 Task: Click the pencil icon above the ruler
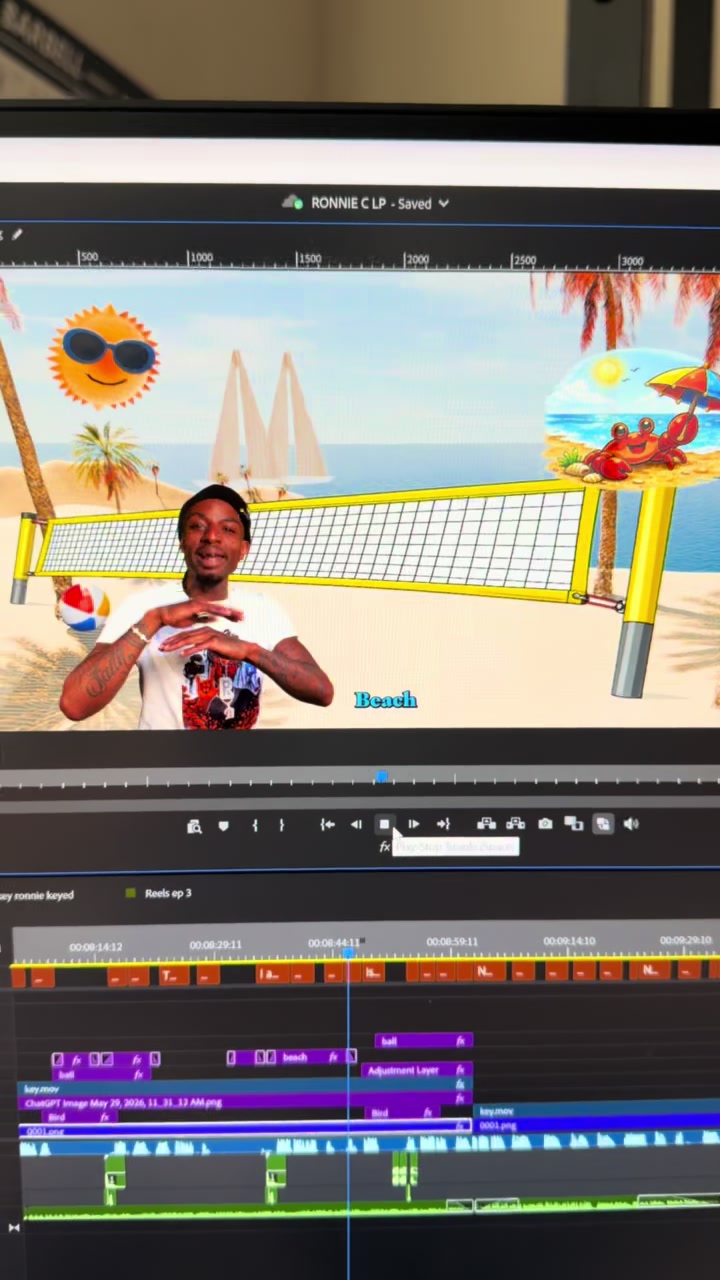[x=16, y=235]
